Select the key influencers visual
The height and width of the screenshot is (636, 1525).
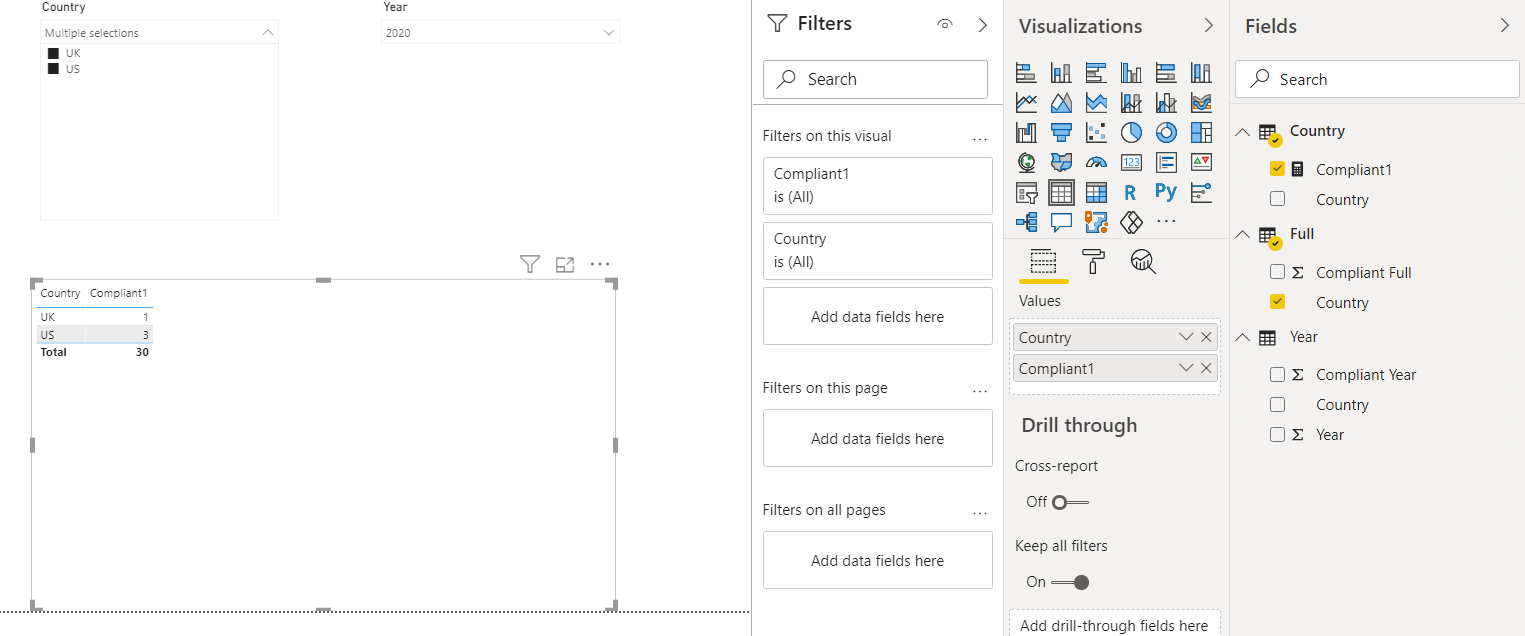(x=1201, y=192)
